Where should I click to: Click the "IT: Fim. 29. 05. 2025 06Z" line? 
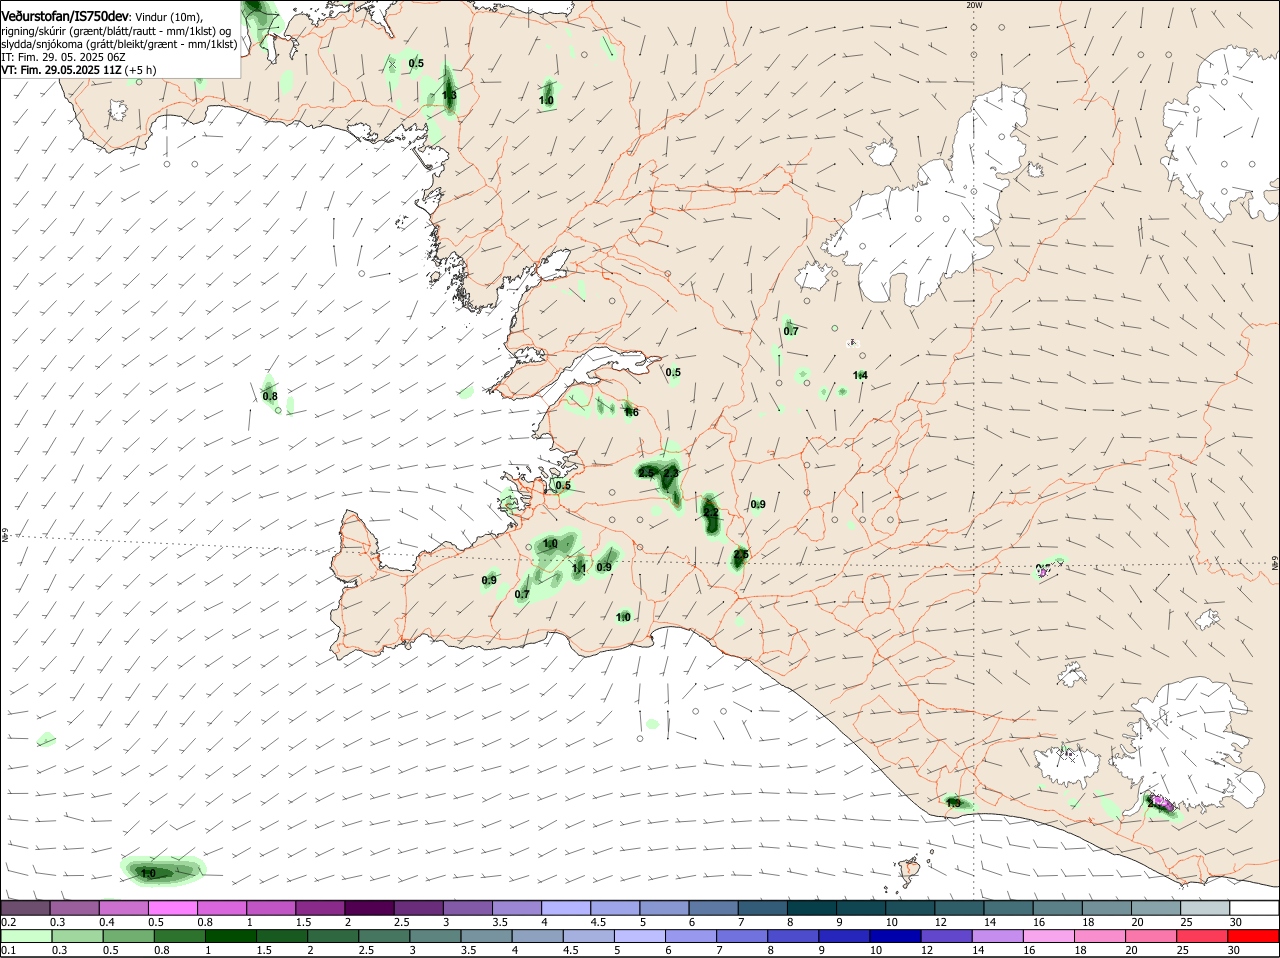click(x=62, y=57)
